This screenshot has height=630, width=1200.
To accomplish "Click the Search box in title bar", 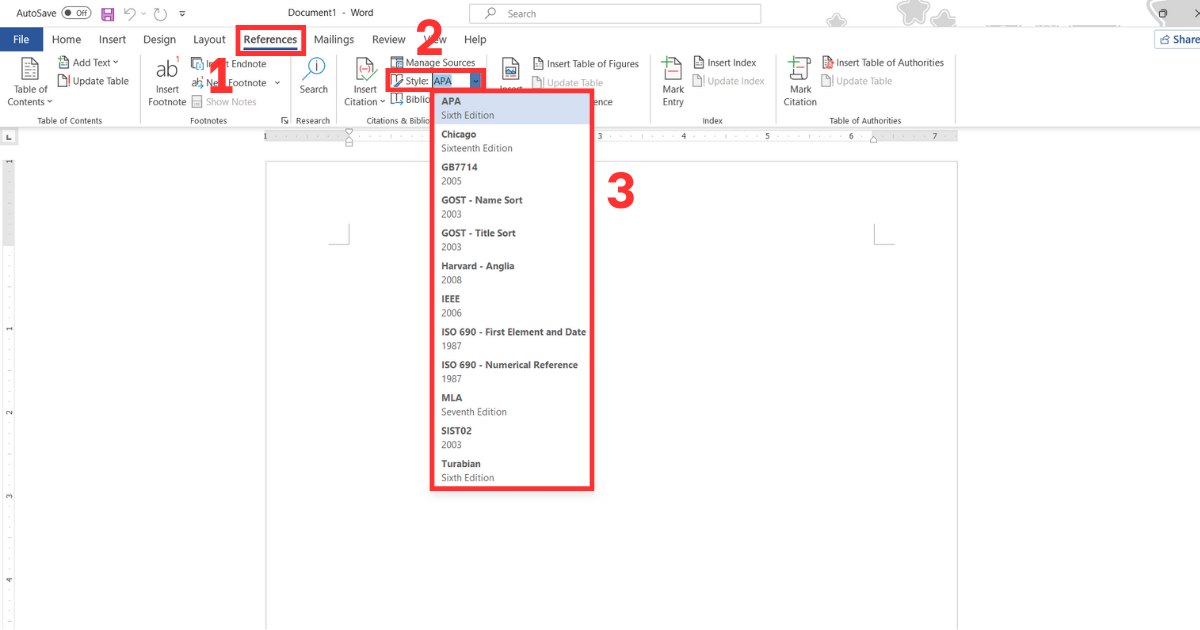I will click(x=615, y=14).
